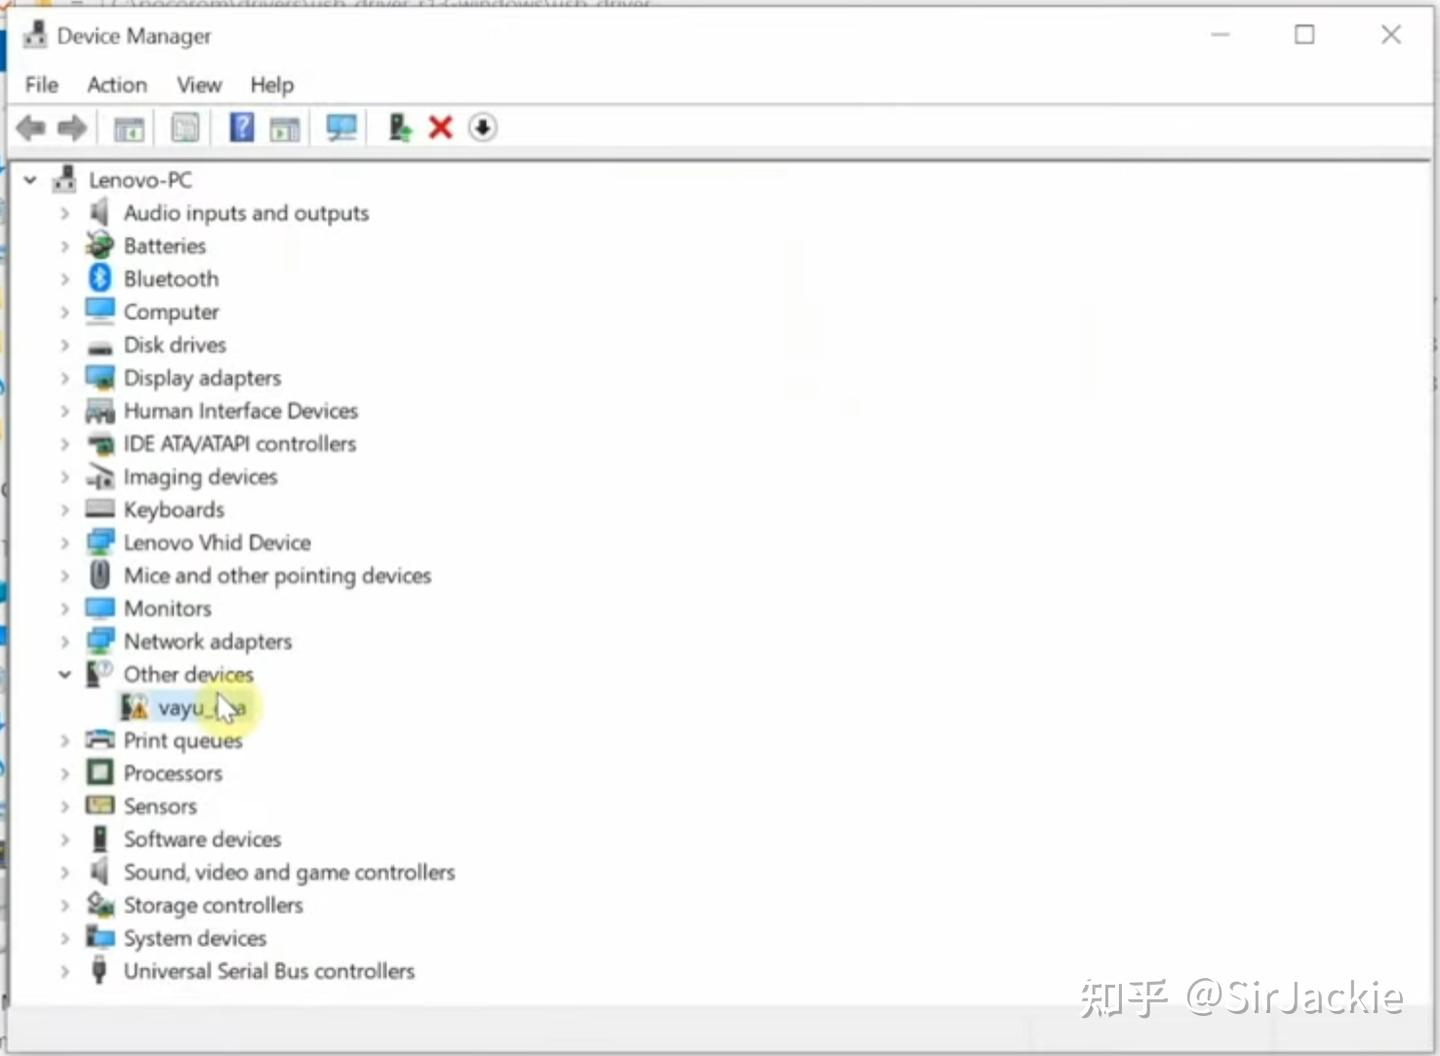Click the vayu device warning icon

coord(134,707)
